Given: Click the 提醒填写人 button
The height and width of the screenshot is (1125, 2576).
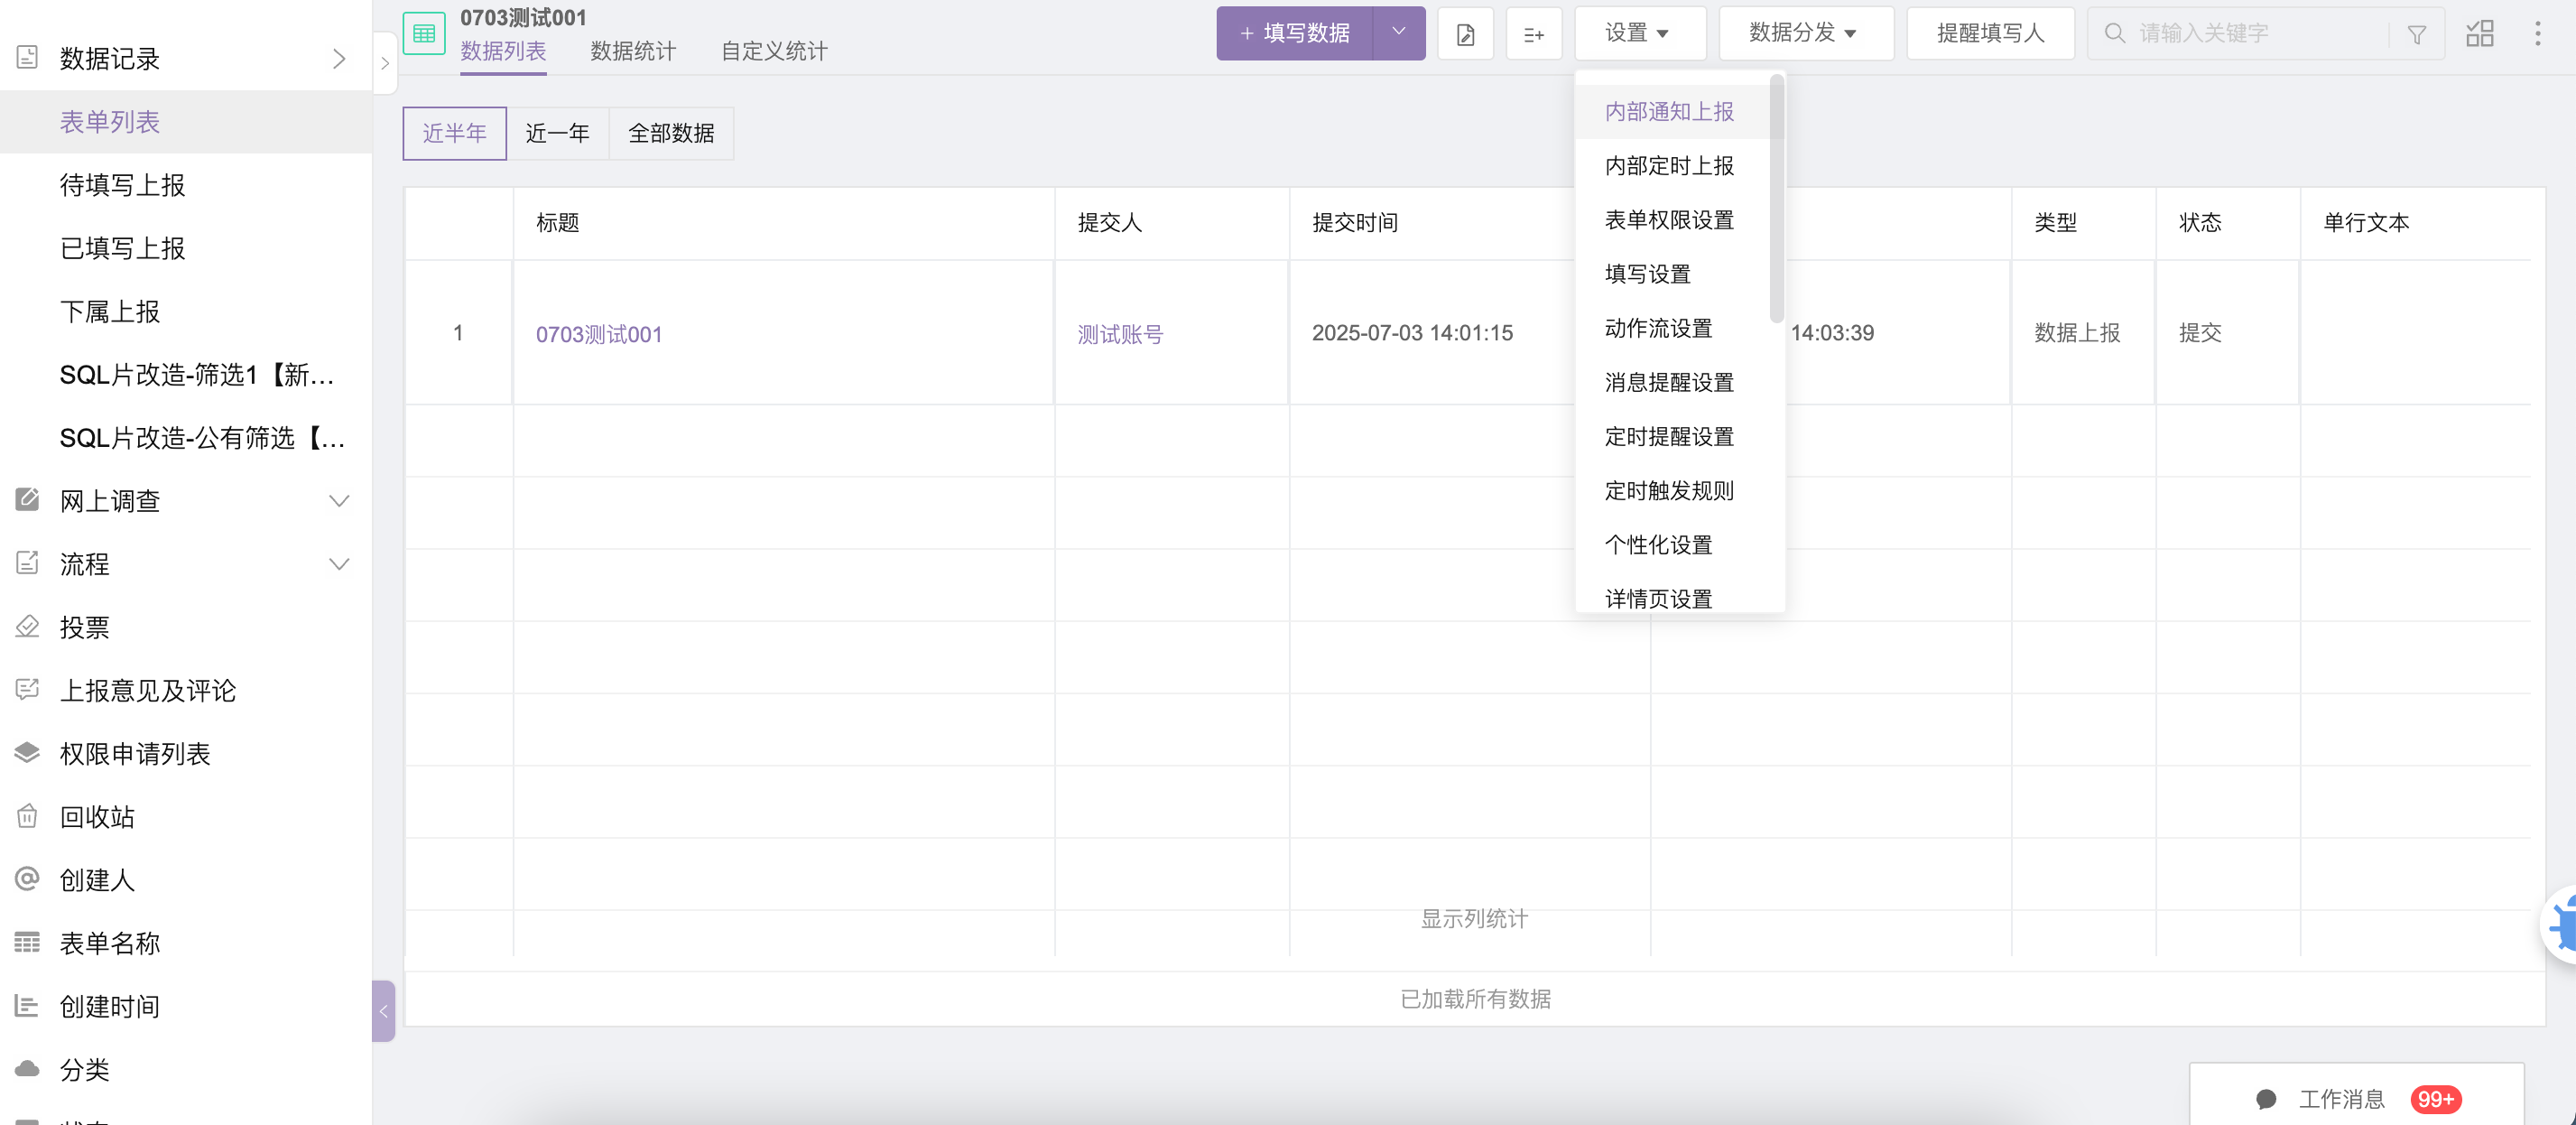Looking at the screenshot, I should coord(1990,33).
